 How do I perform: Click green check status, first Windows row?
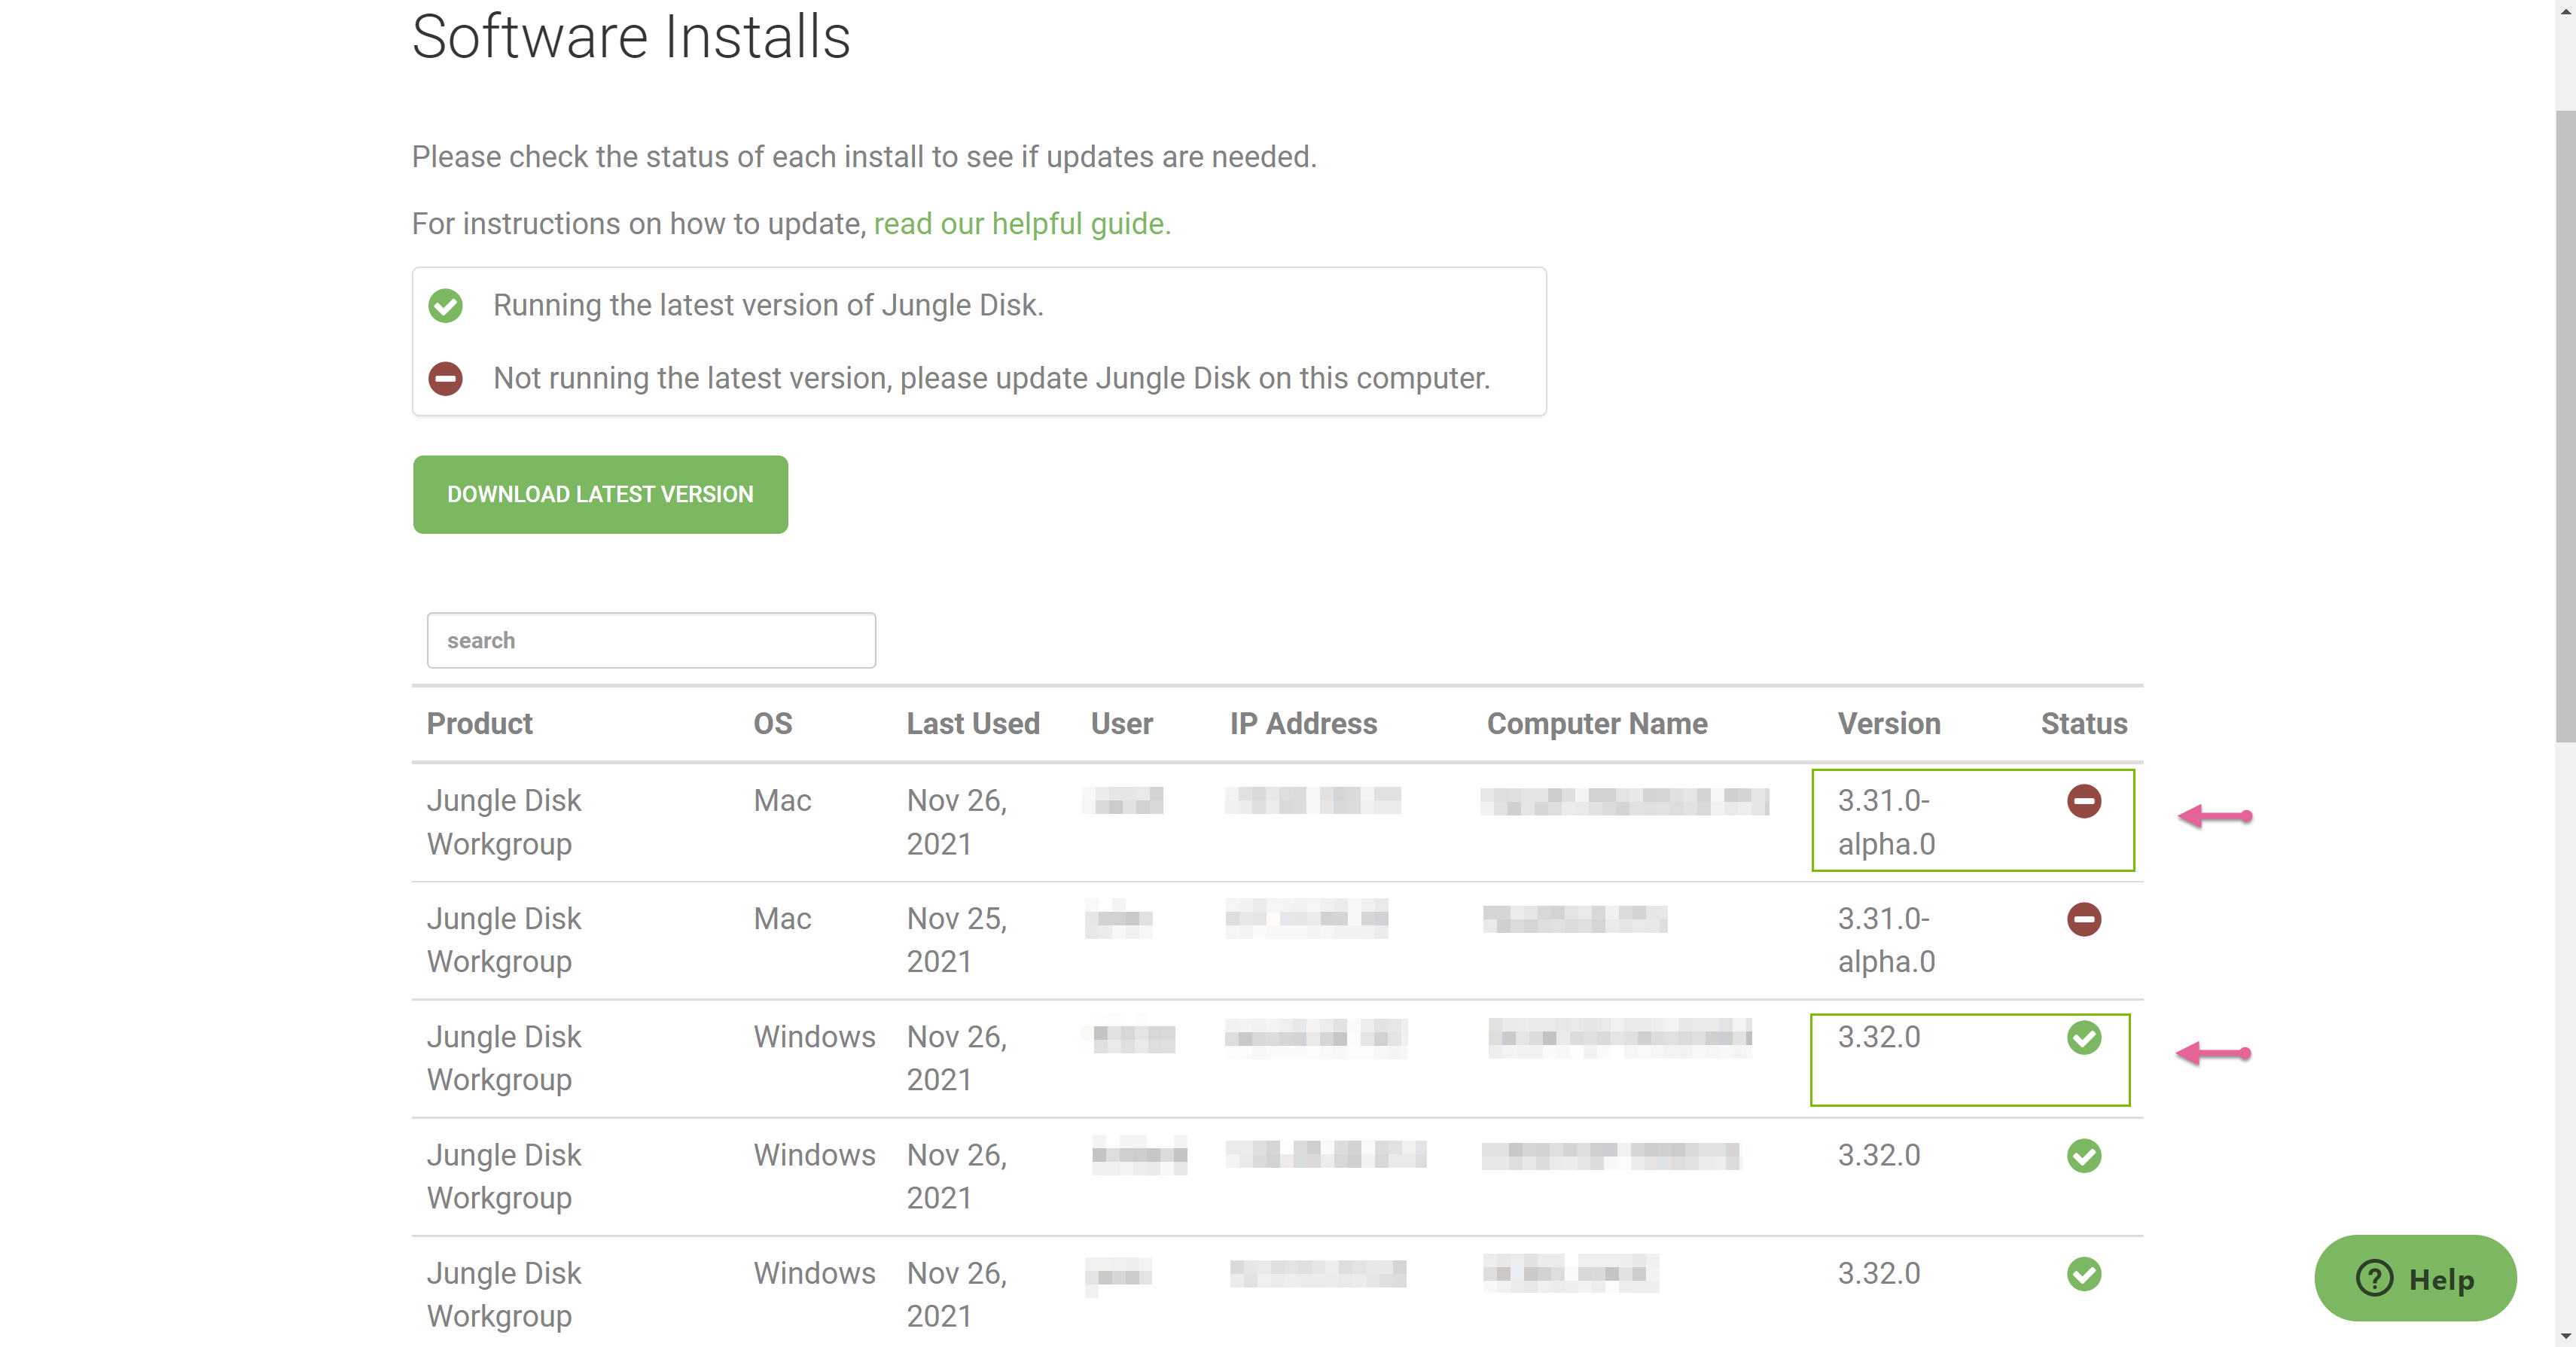pyautogui.click(x=2084, y=1037)
